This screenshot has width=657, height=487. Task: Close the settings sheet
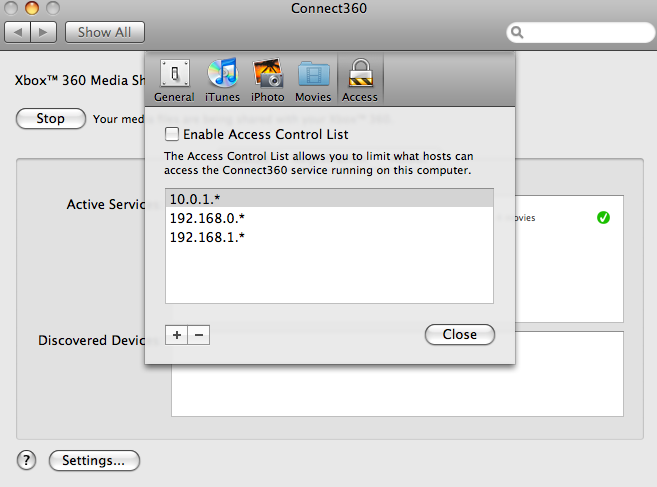460,334
